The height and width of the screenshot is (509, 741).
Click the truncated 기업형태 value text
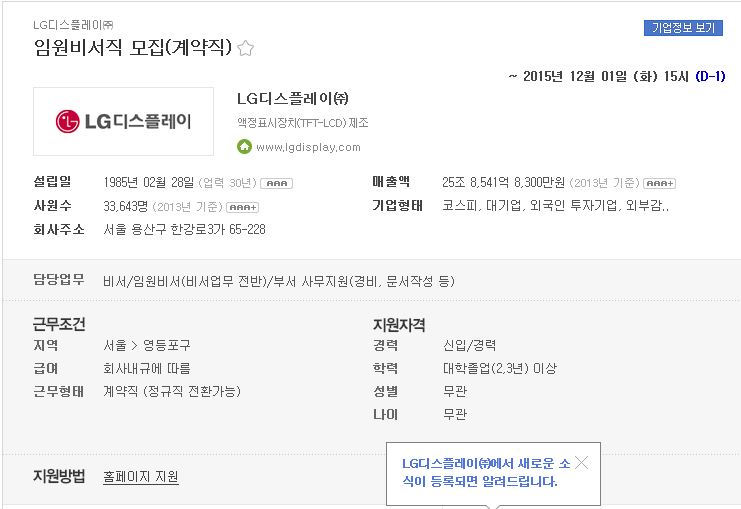coord(555,206)
